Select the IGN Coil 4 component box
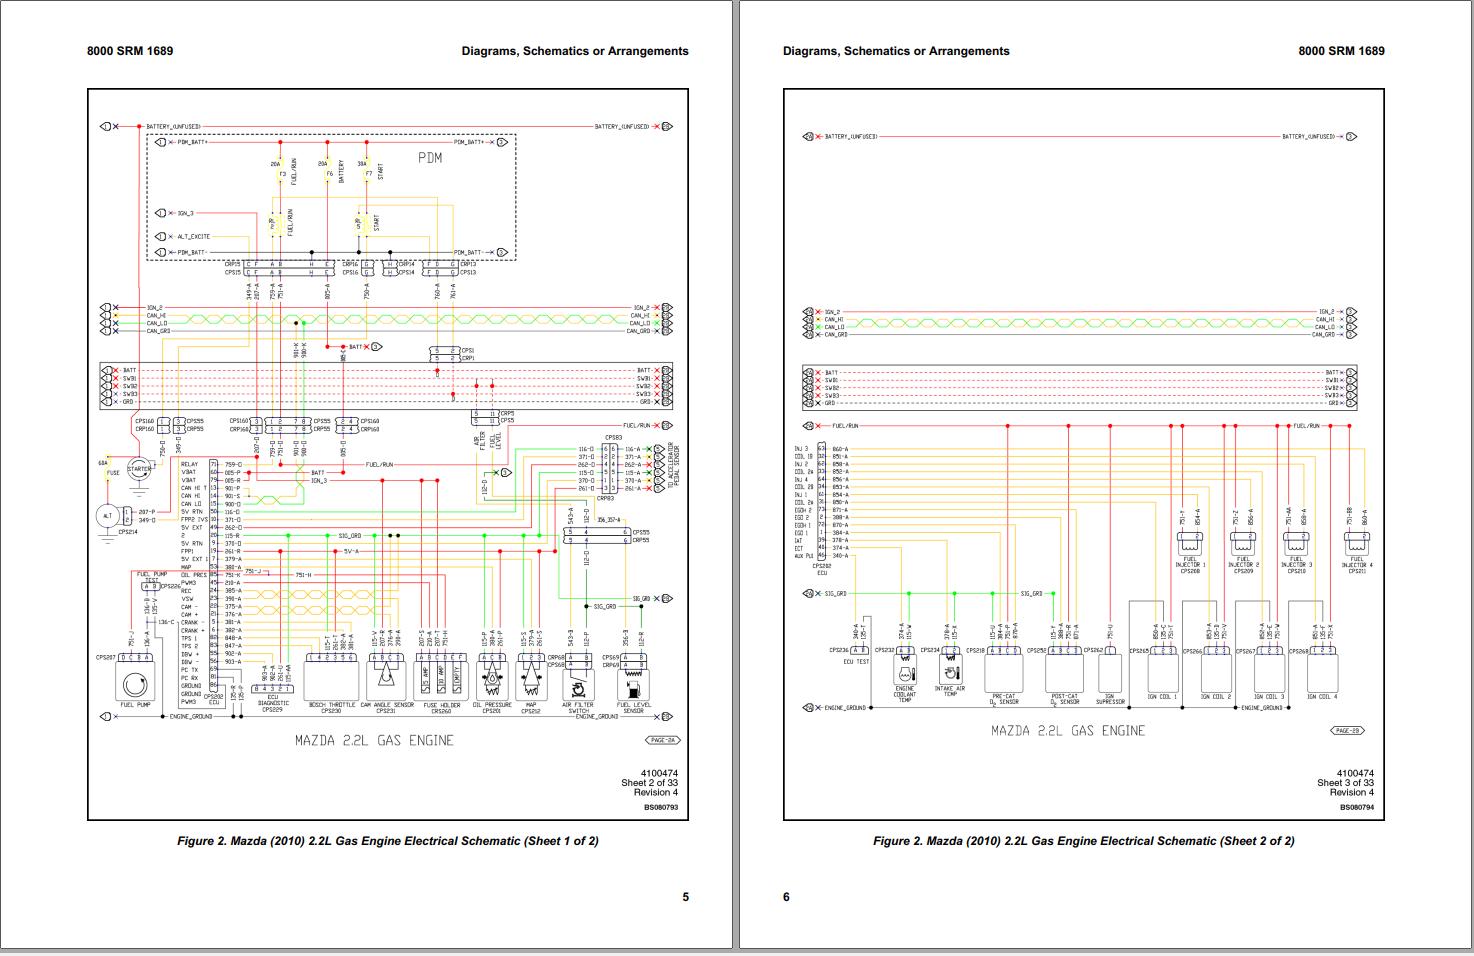 tap(1322, 674)
